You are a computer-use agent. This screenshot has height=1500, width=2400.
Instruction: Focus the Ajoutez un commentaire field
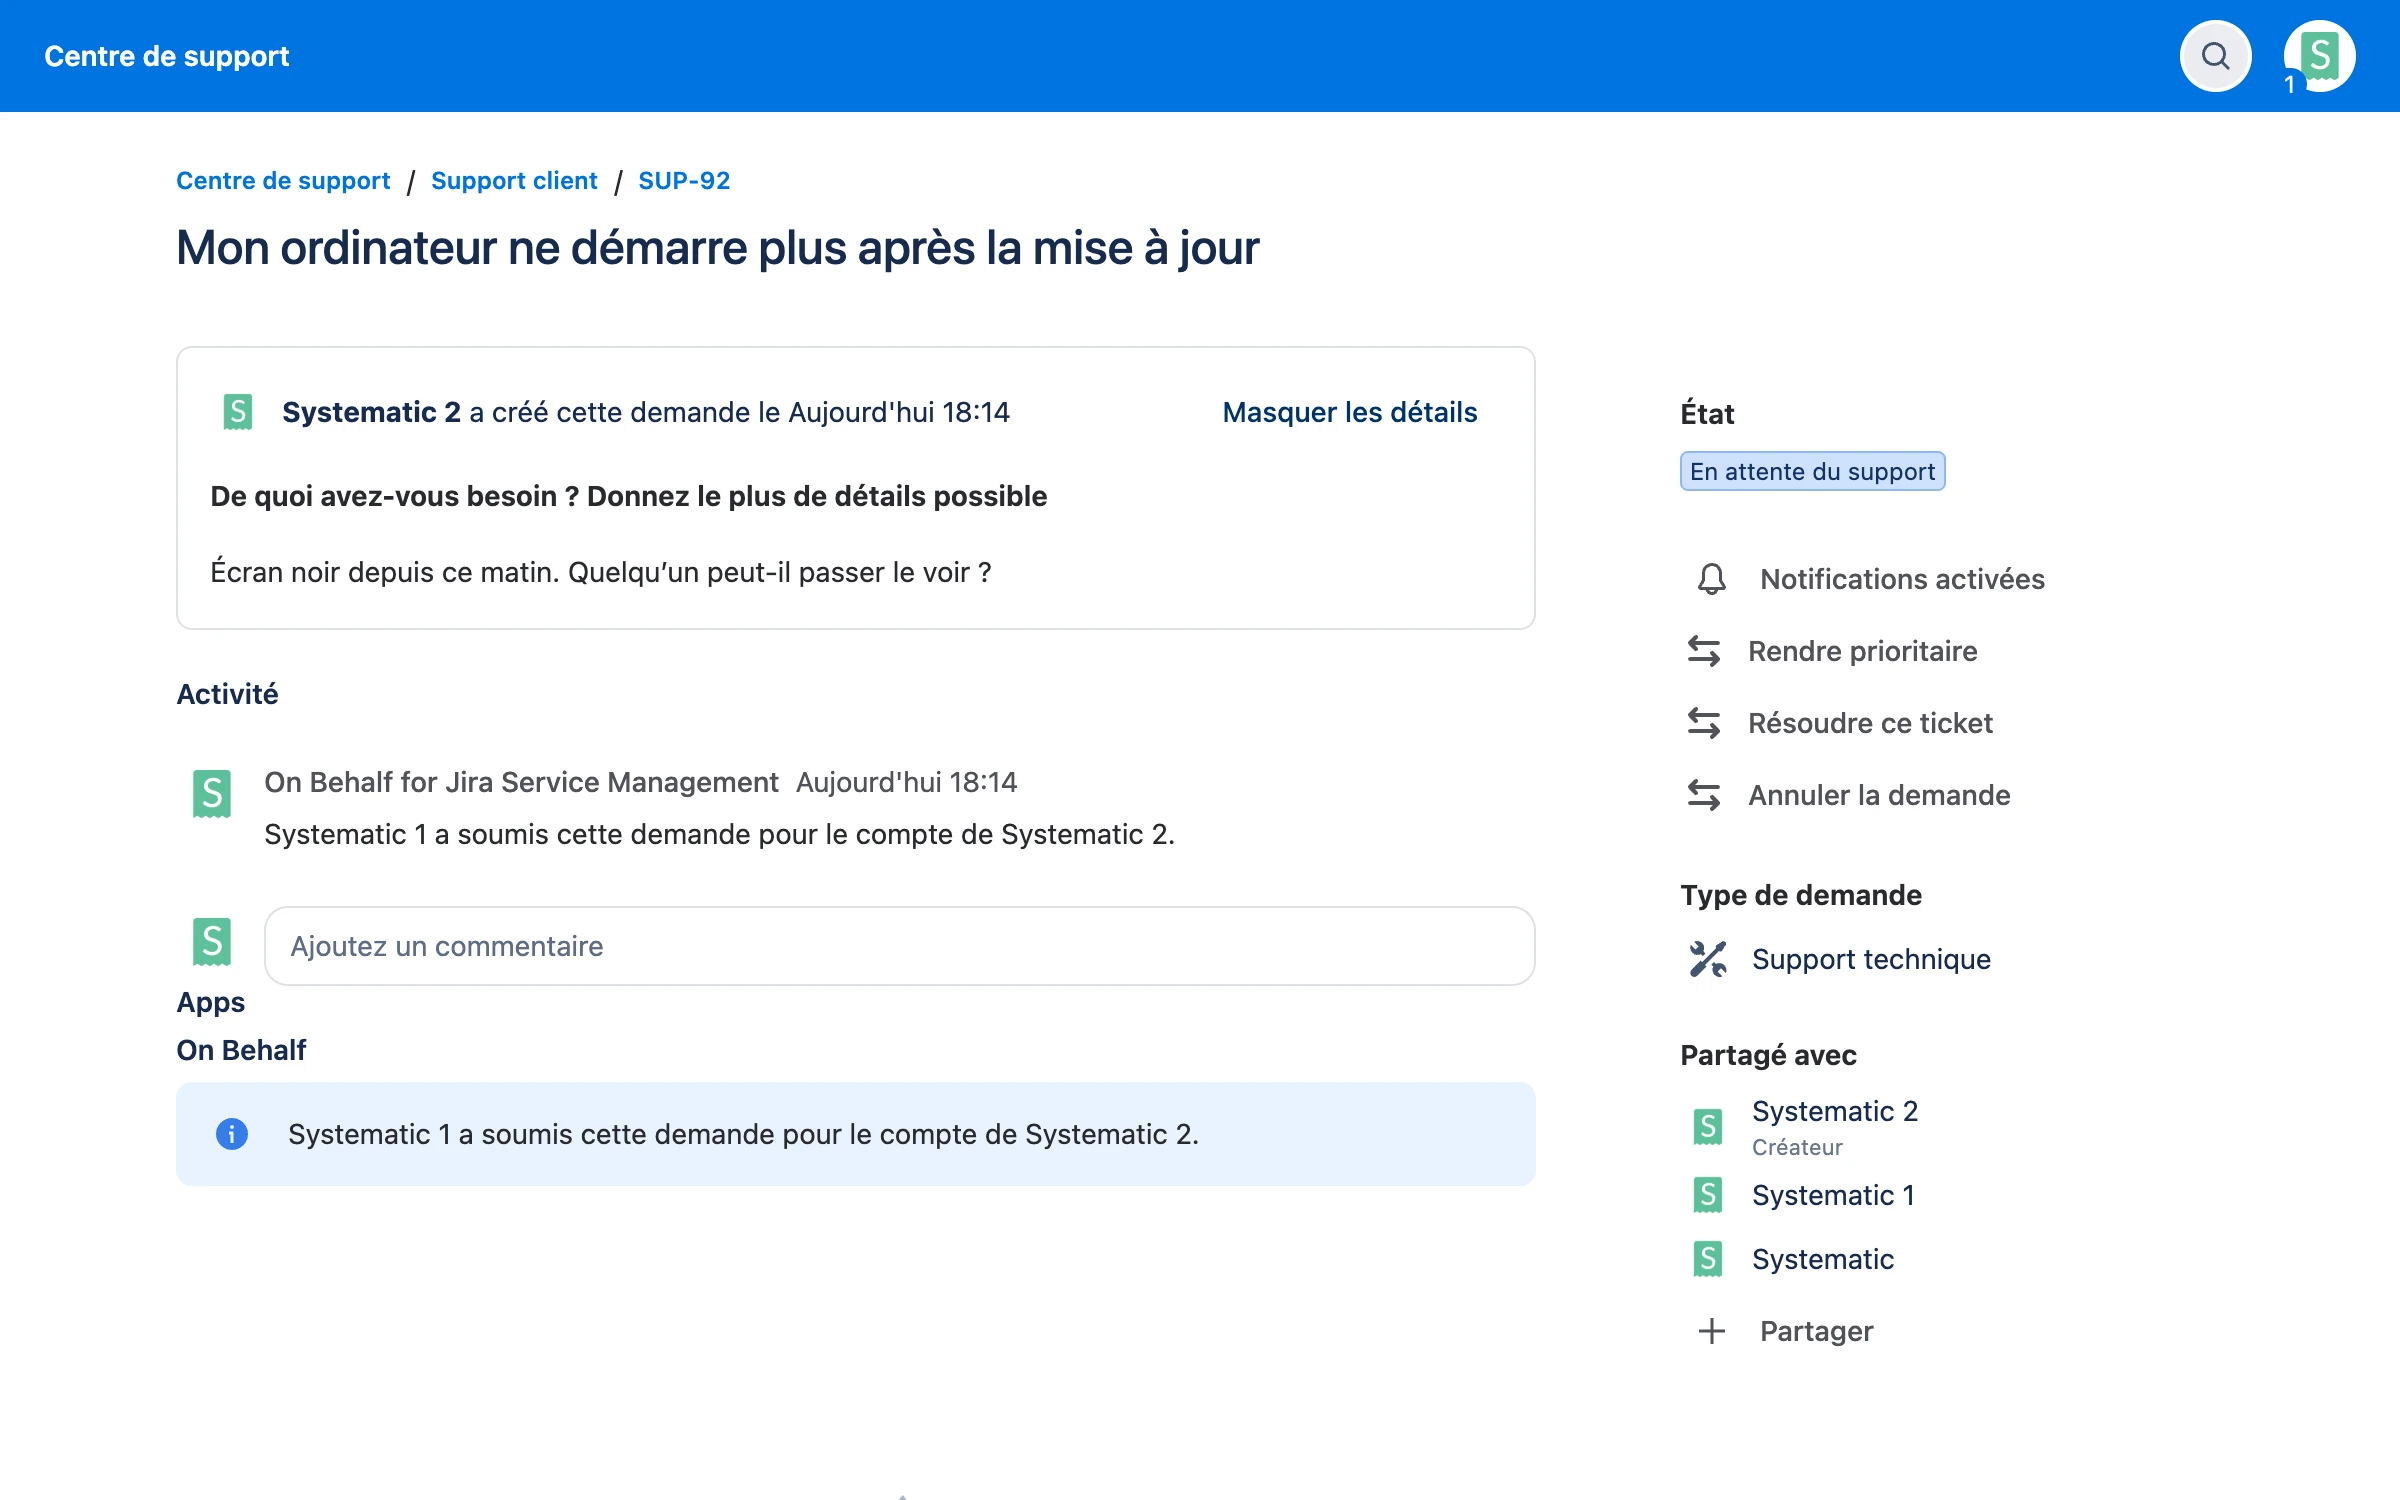pyautogui.click(x=899, y=946)
